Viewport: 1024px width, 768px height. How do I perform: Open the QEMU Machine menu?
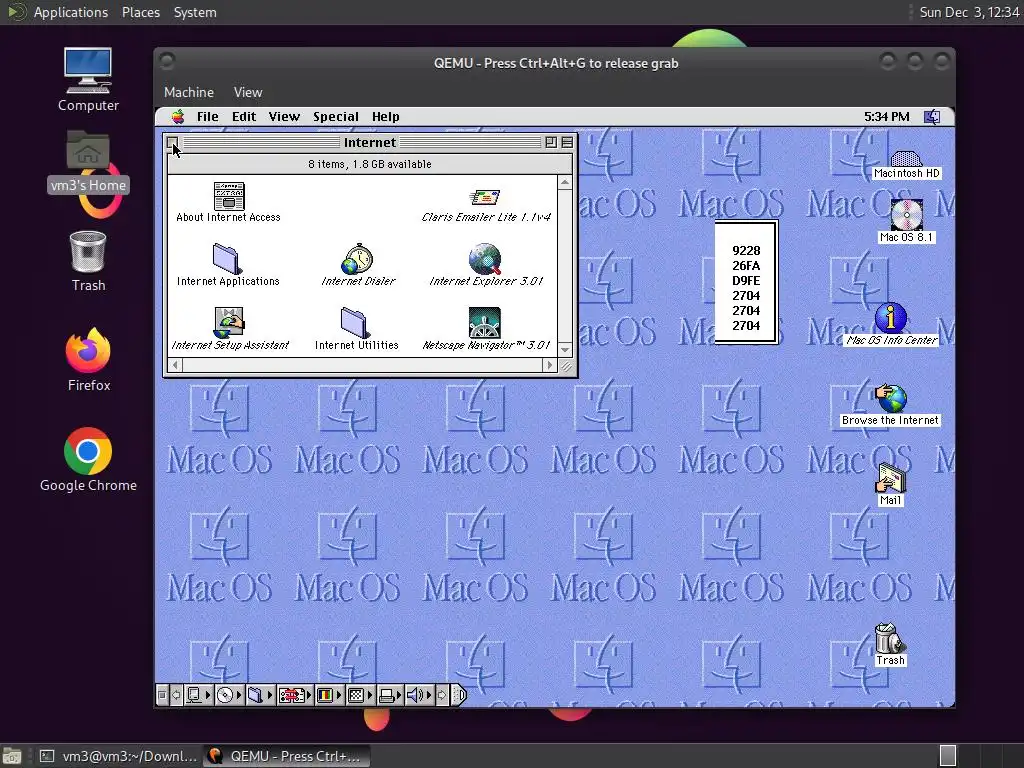[189, 92]
